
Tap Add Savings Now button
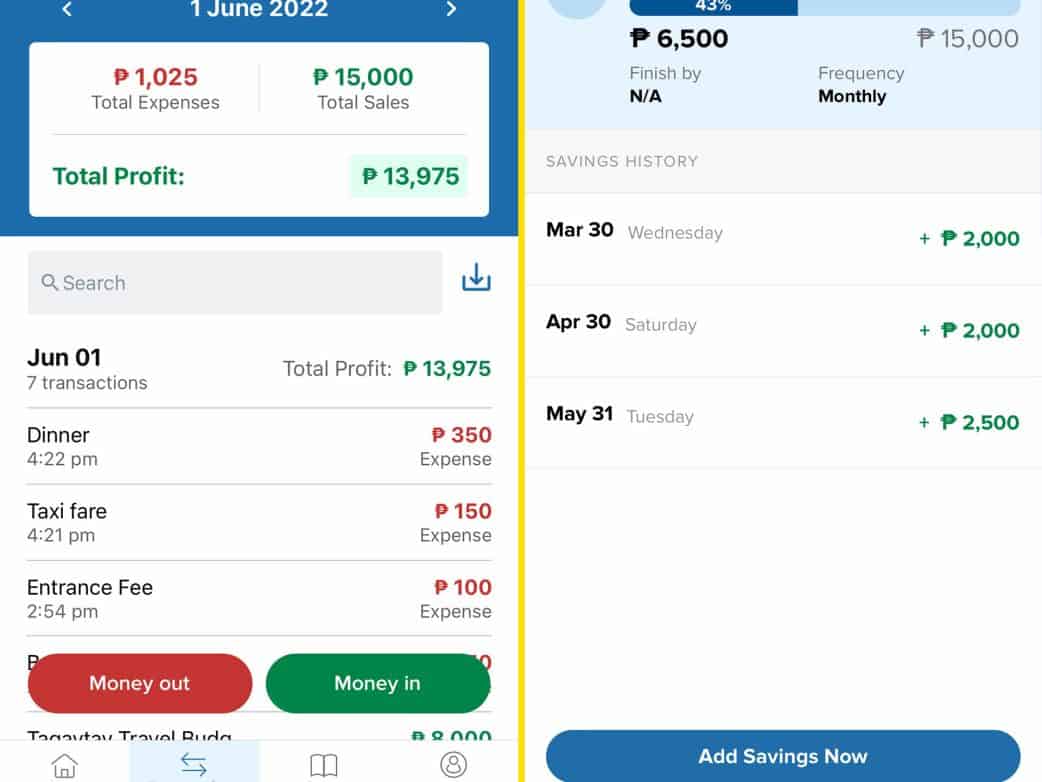click(782, 756)
